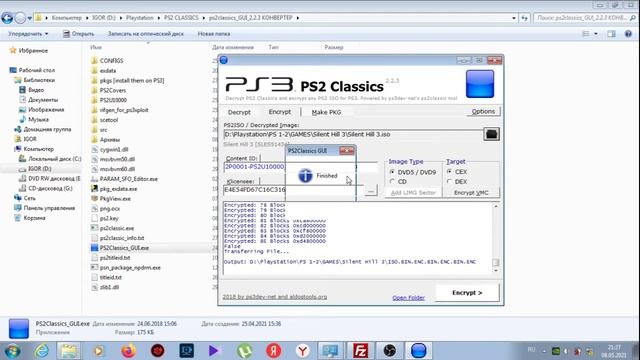The width and height of the screenshot is (640, 360).
Task: Open the Упорядочить dropdown menu
Action: click(x=28, y=34)
